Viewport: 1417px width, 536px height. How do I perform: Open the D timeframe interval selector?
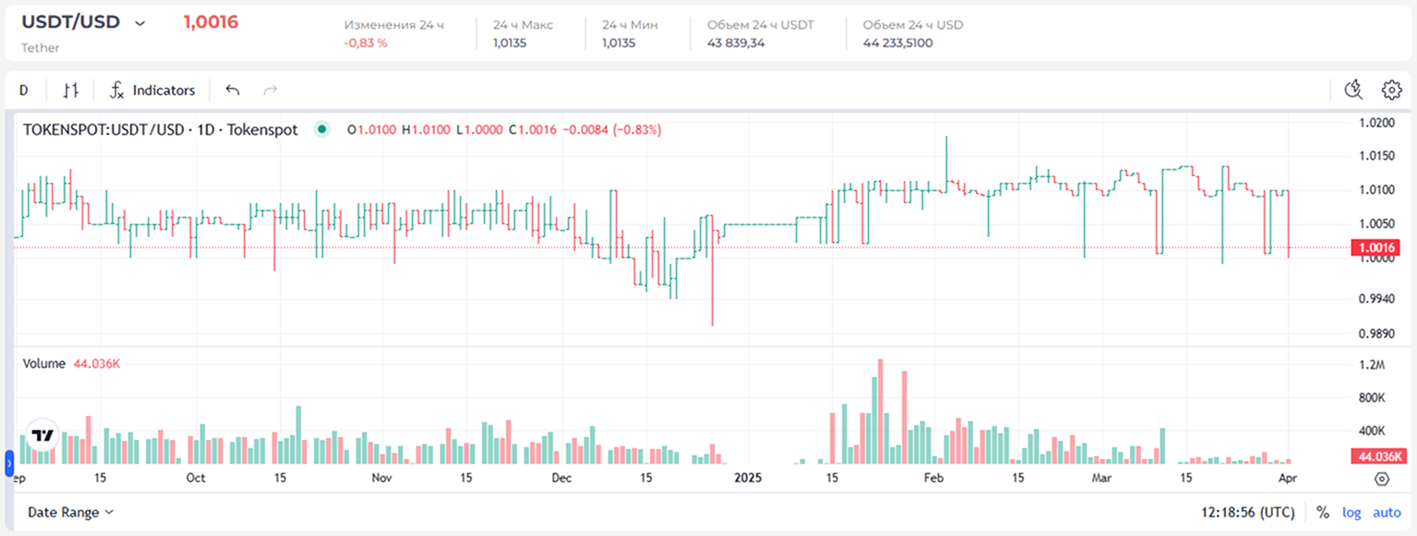point(24,90)
